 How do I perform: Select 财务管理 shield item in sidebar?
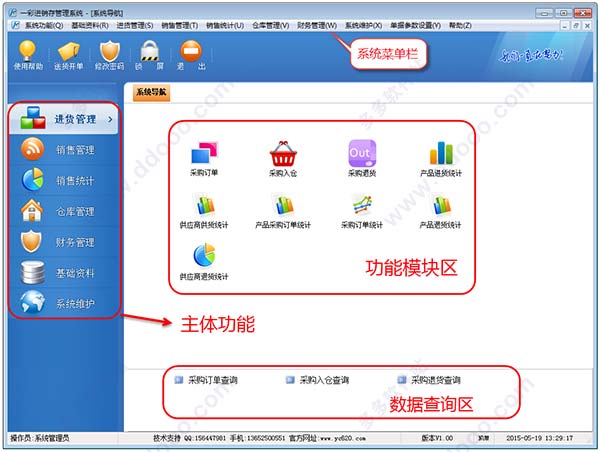coord(64,242)
